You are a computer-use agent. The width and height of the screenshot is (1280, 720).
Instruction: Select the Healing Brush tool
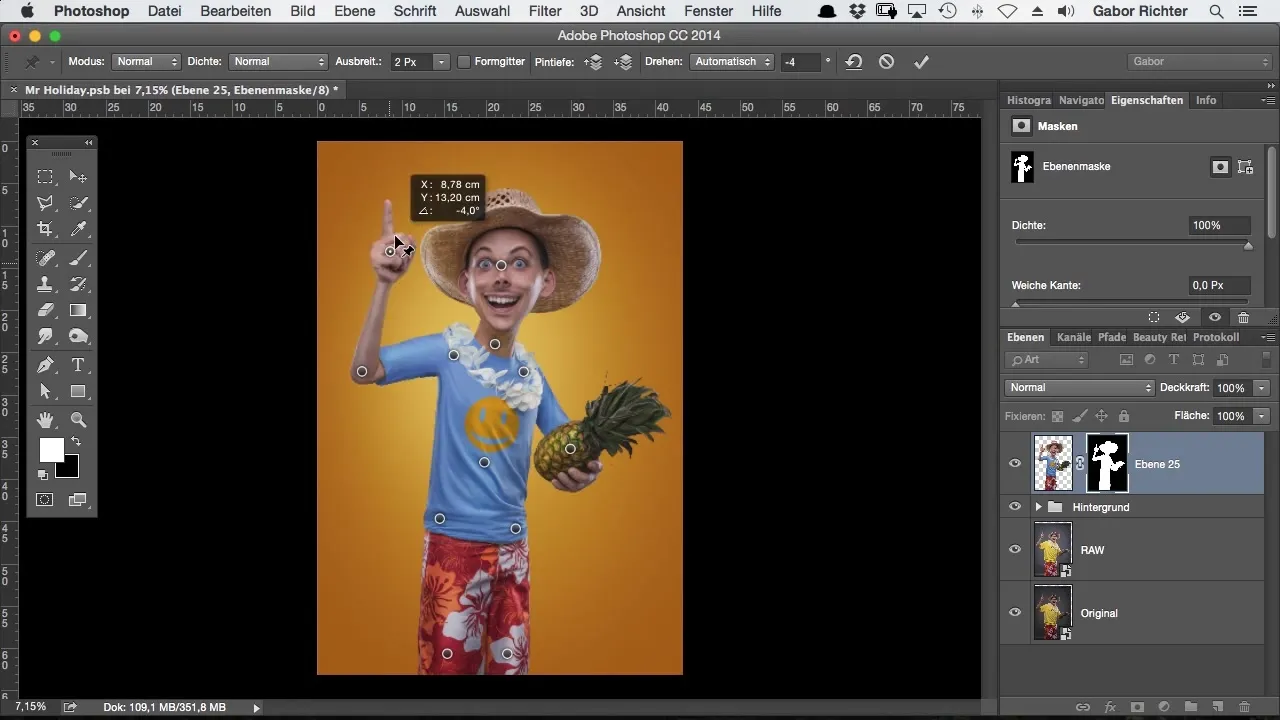[45, 258]
